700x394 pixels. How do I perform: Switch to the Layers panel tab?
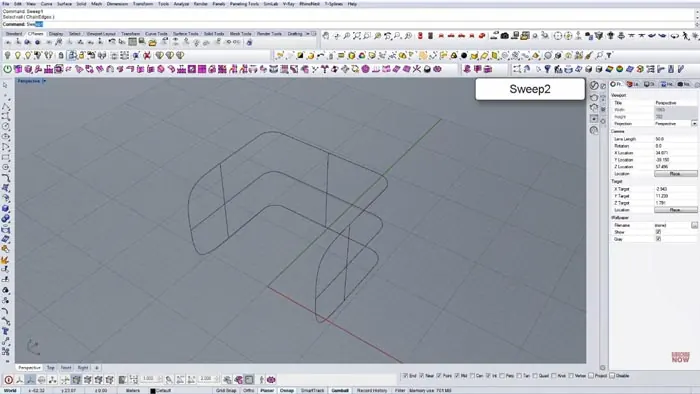633,84
